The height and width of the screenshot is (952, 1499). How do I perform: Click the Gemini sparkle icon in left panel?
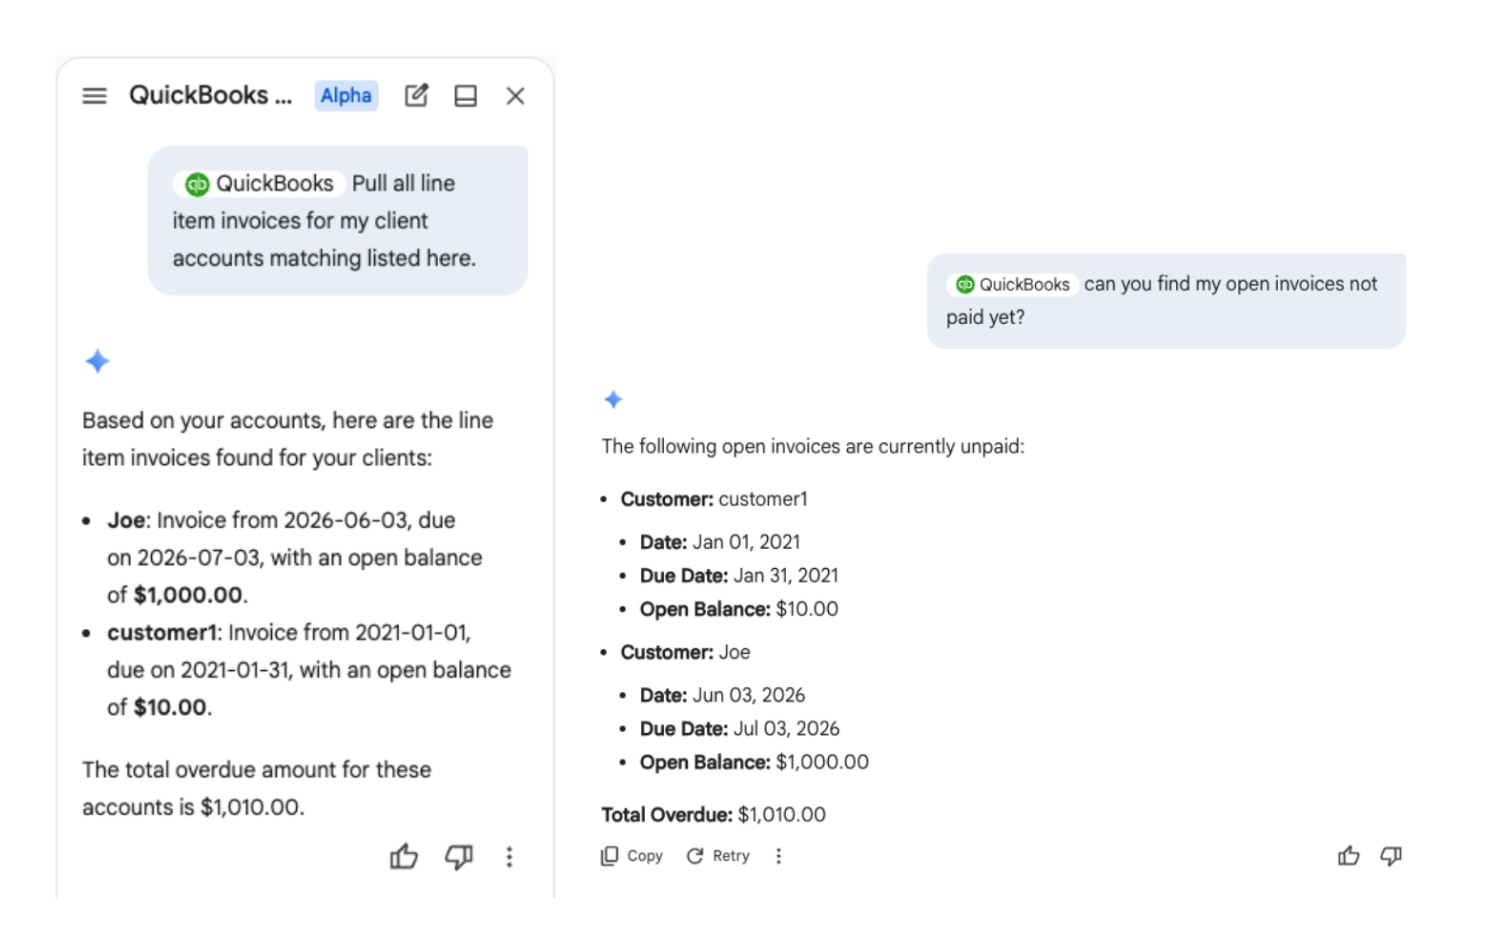tap(97, 361)
